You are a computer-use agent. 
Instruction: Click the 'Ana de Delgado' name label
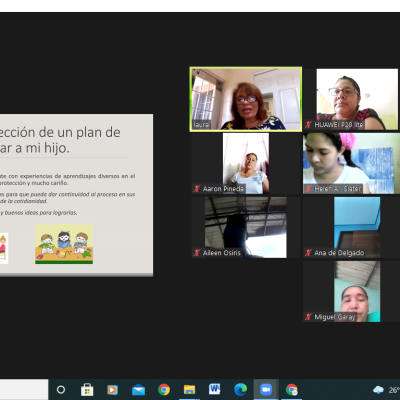click(339, 253)
